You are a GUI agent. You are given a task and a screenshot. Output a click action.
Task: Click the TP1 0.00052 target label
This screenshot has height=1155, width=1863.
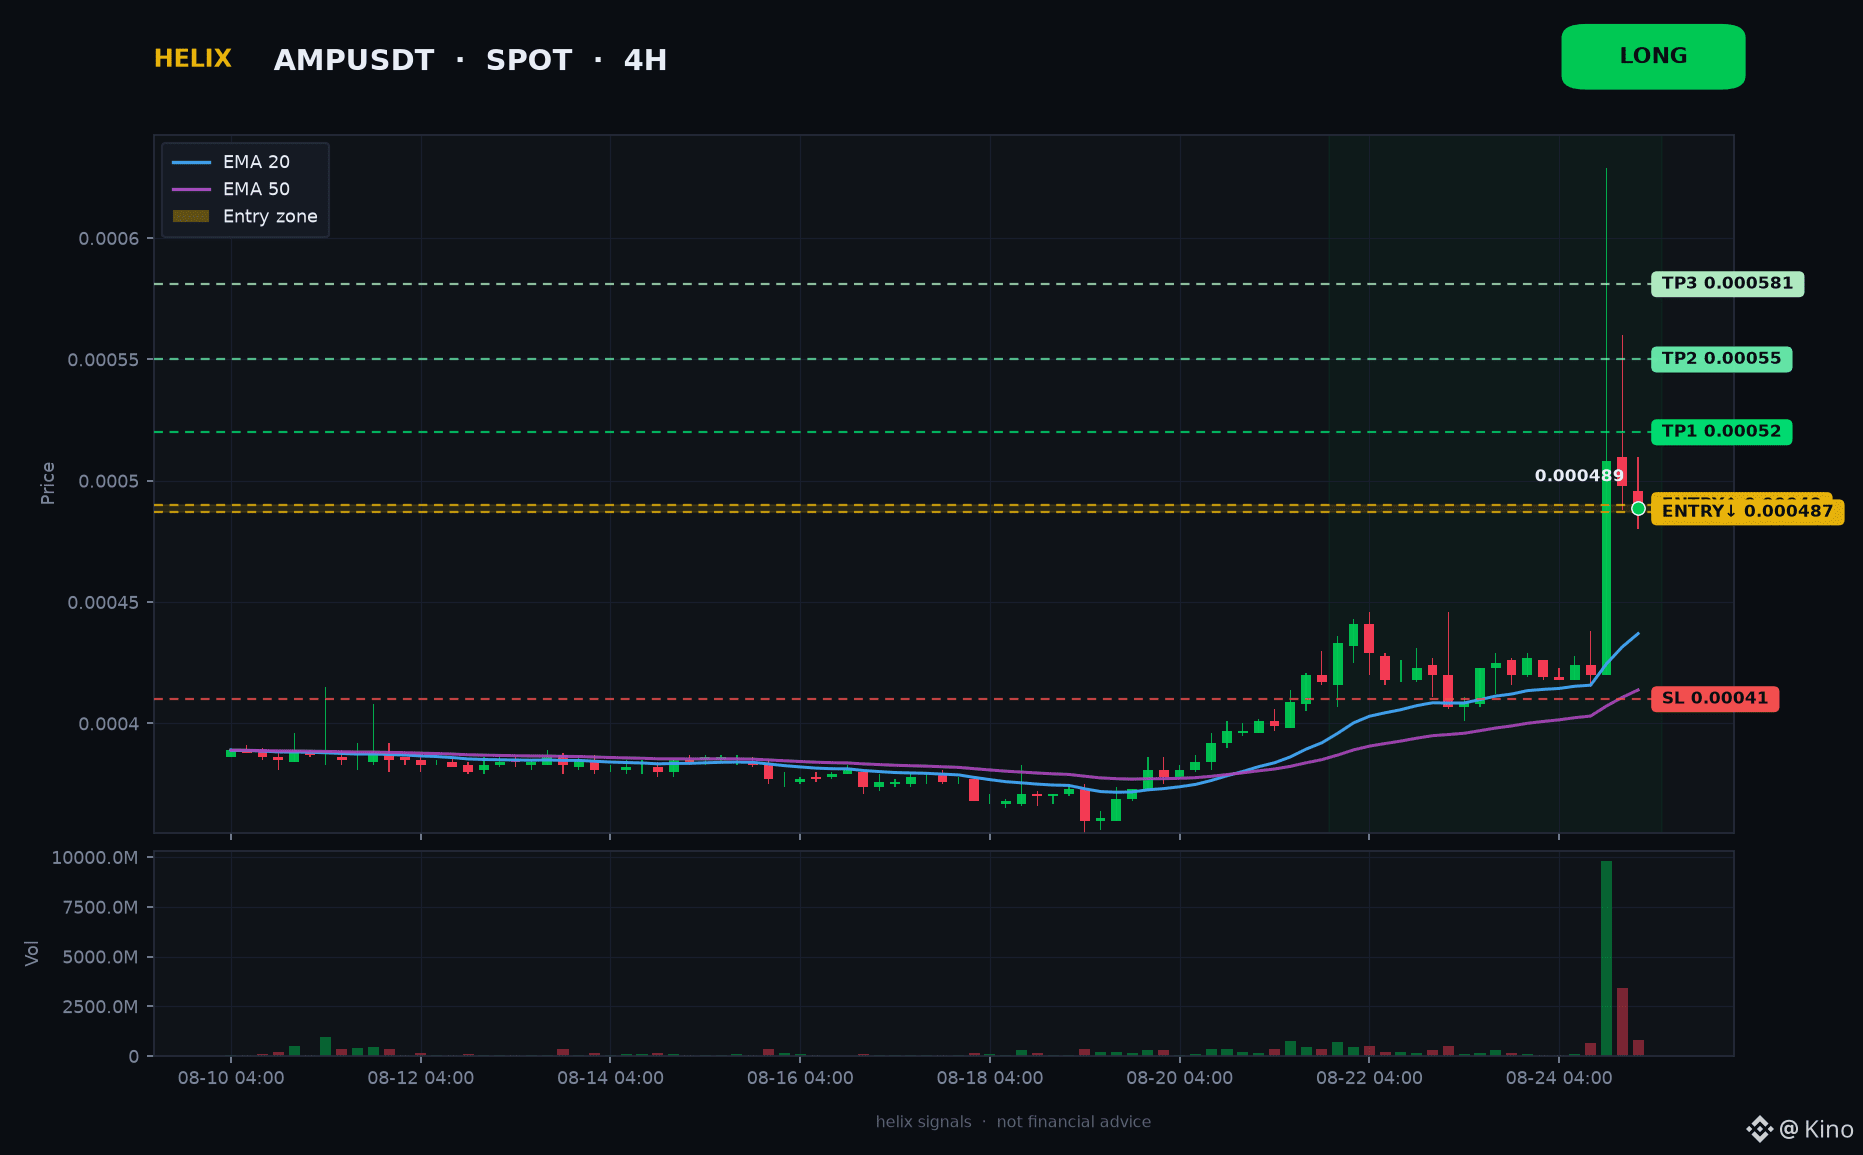1721,432
